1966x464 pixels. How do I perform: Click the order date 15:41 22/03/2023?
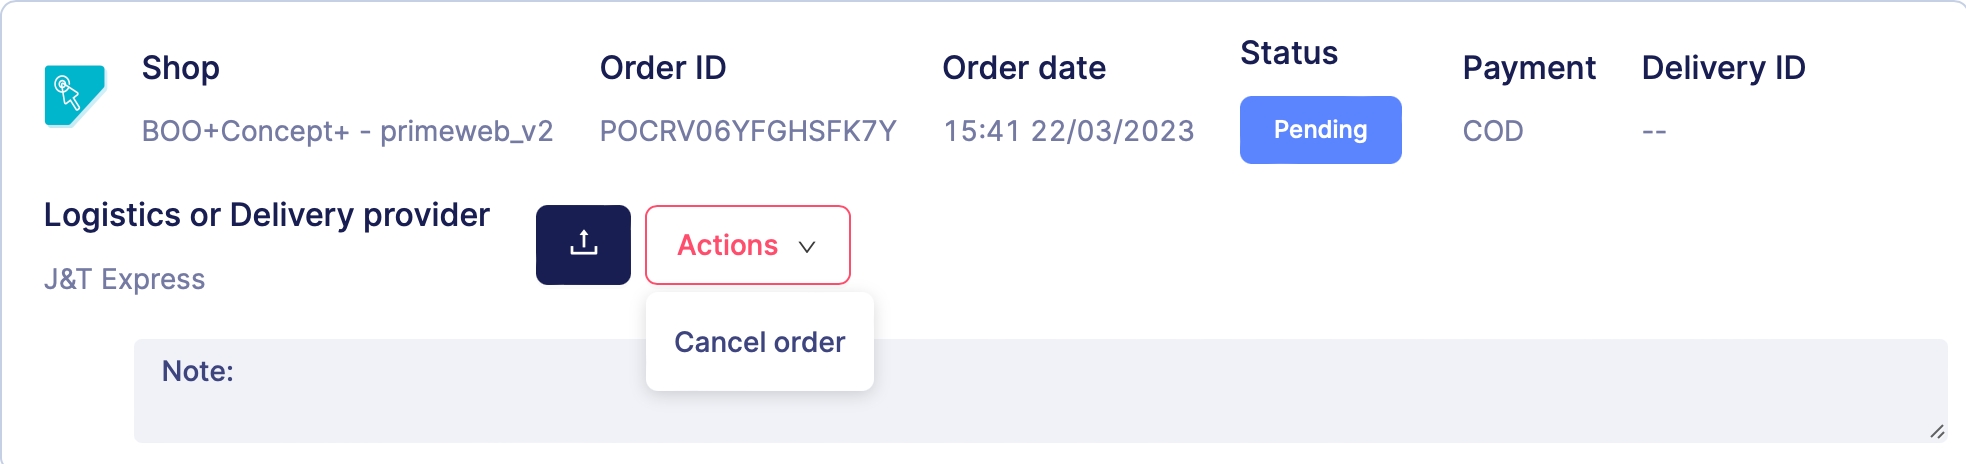point(1068,131)
